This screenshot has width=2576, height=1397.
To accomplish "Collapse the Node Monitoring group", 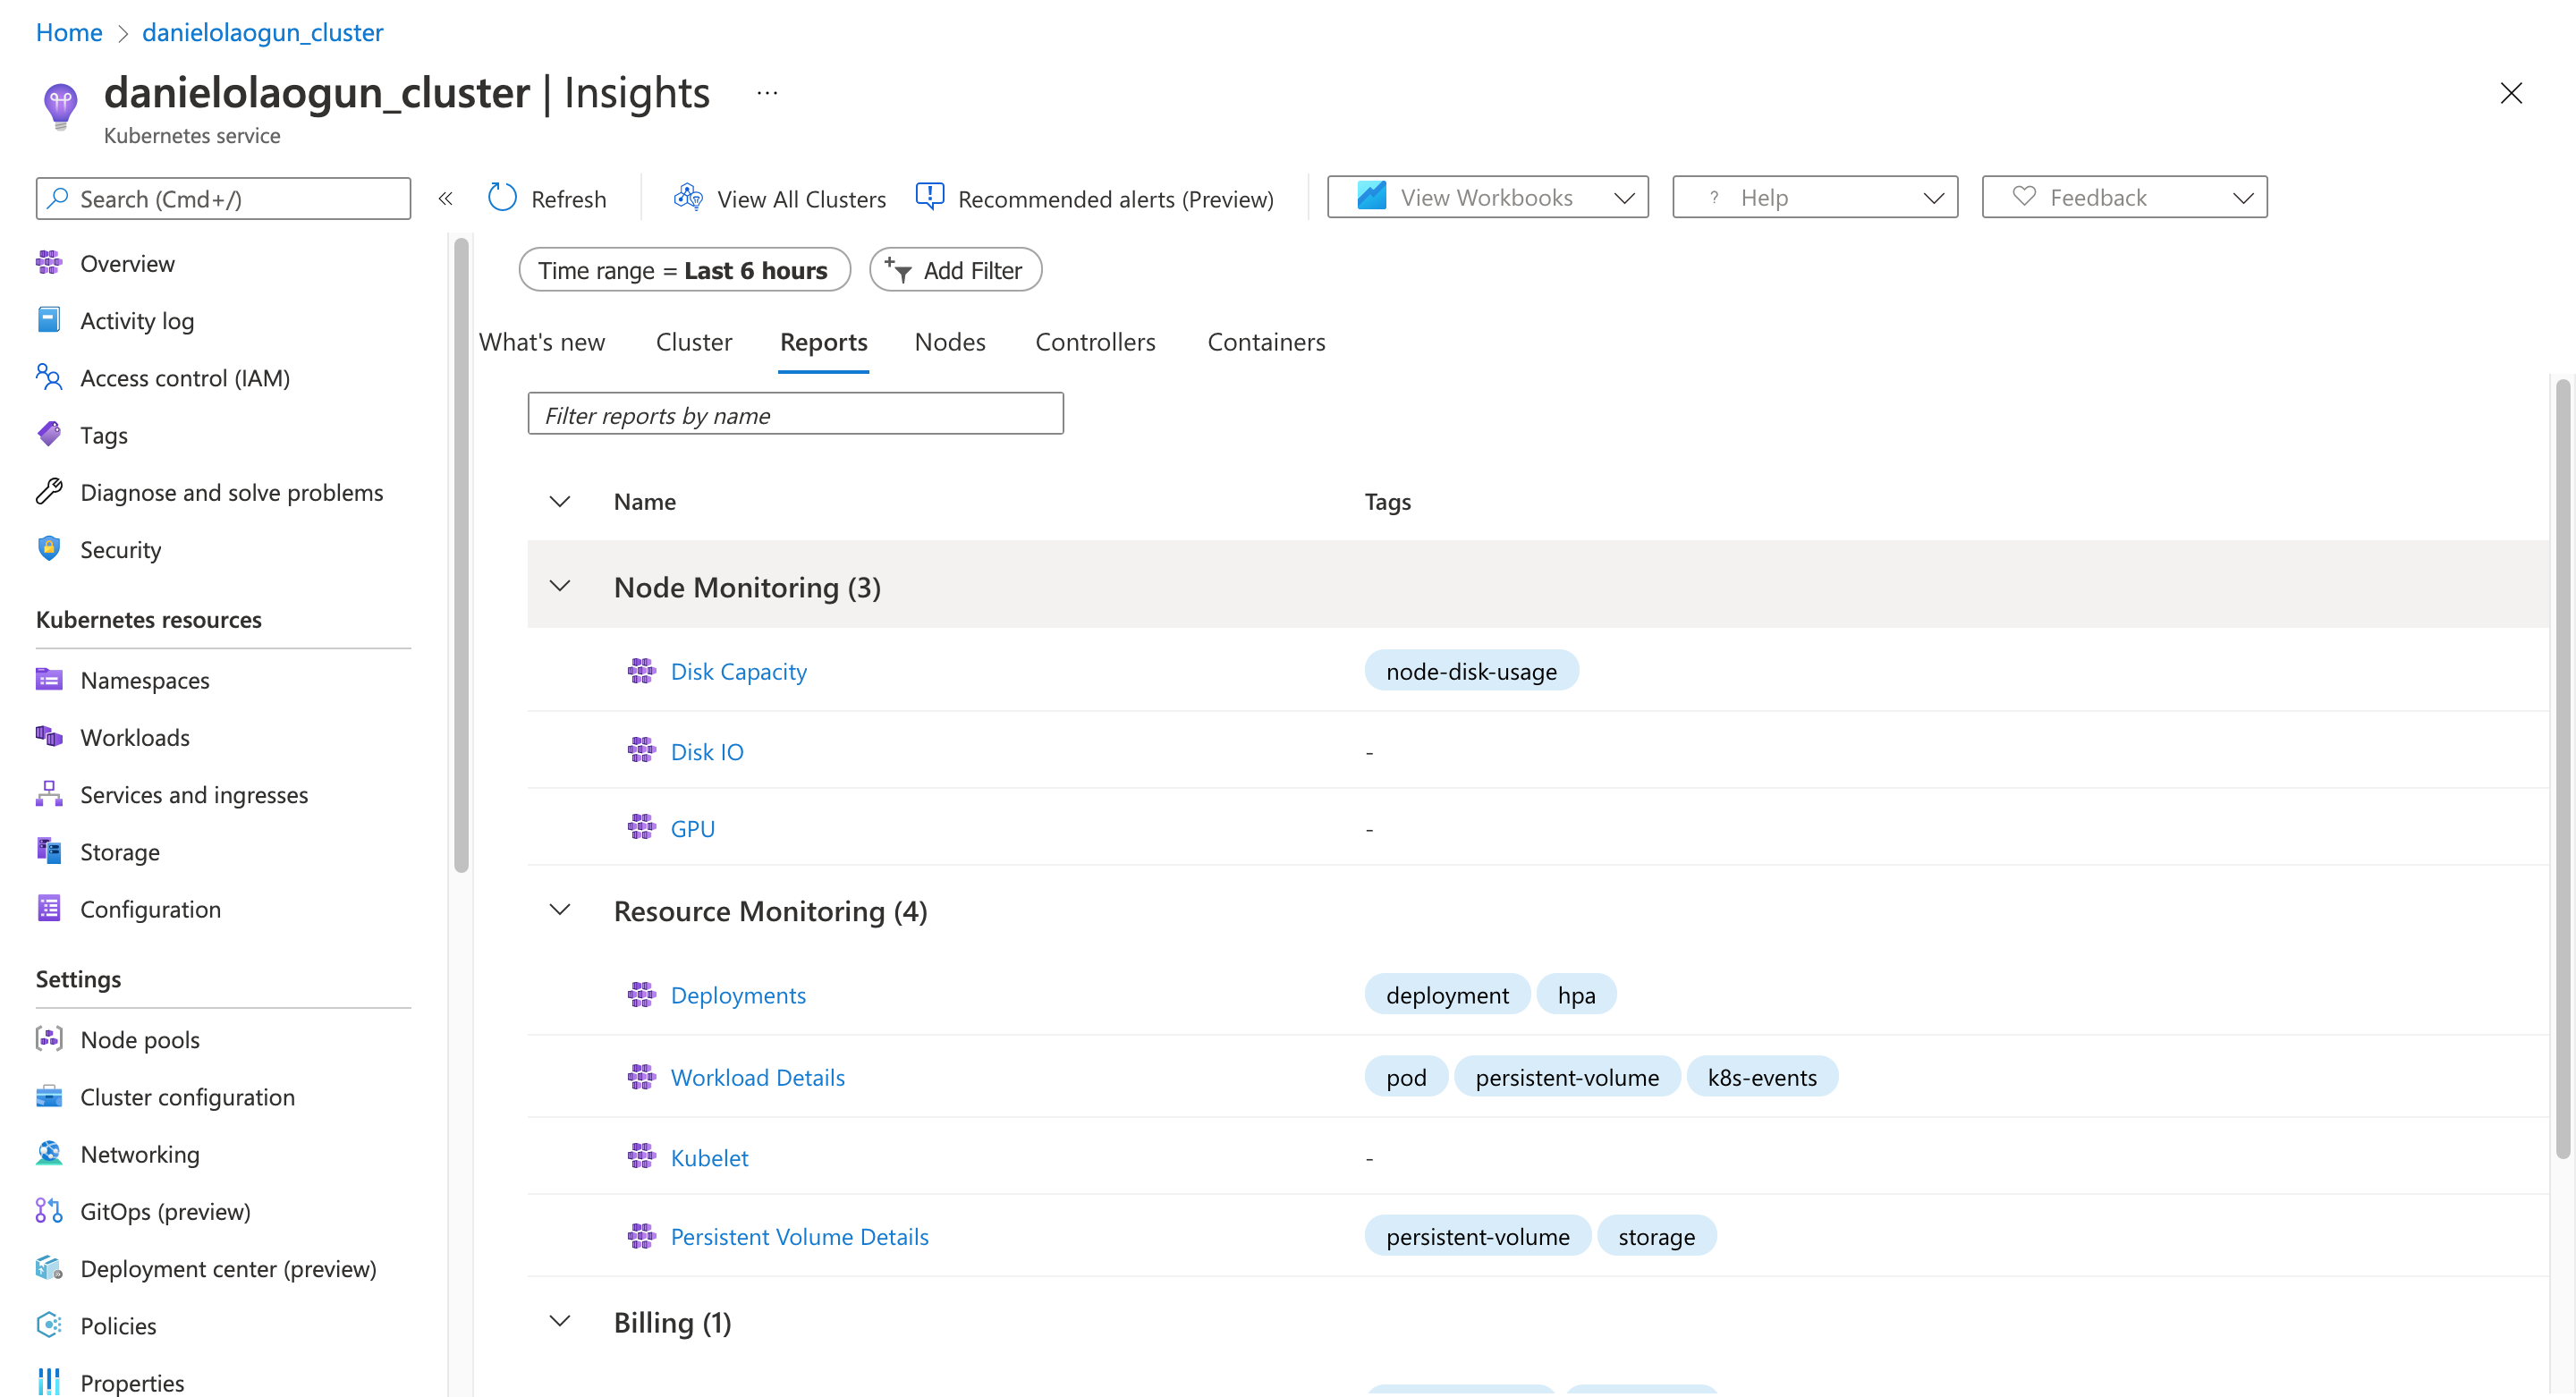I will pyautogui.click(x=560, y=586).
